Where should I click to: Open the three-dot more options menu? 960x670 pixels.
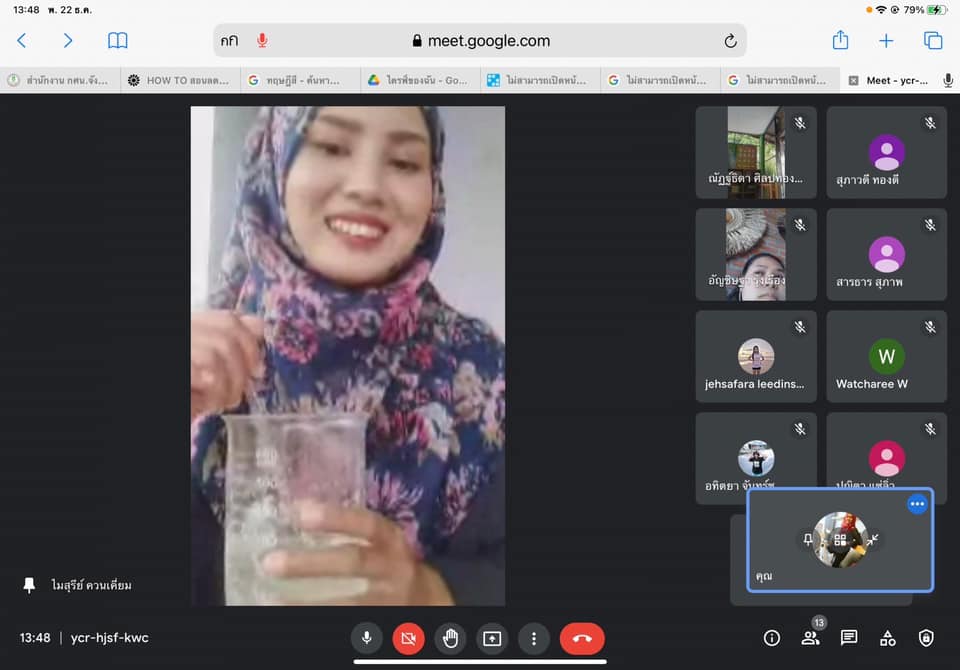(534, 638)
